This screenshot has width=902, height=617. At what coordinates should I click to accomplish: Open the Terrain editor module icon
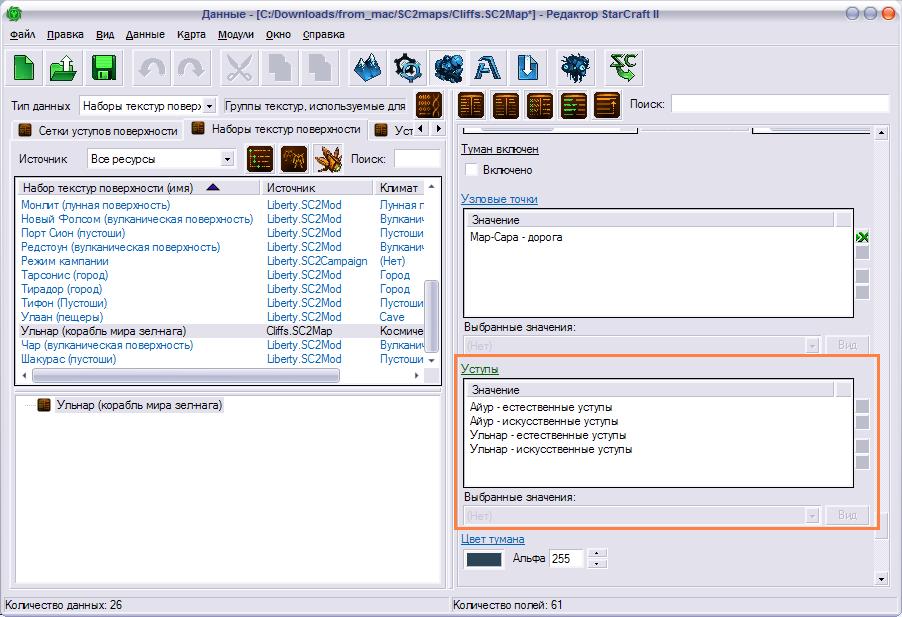pyautogui.click(x=368, y=68)
